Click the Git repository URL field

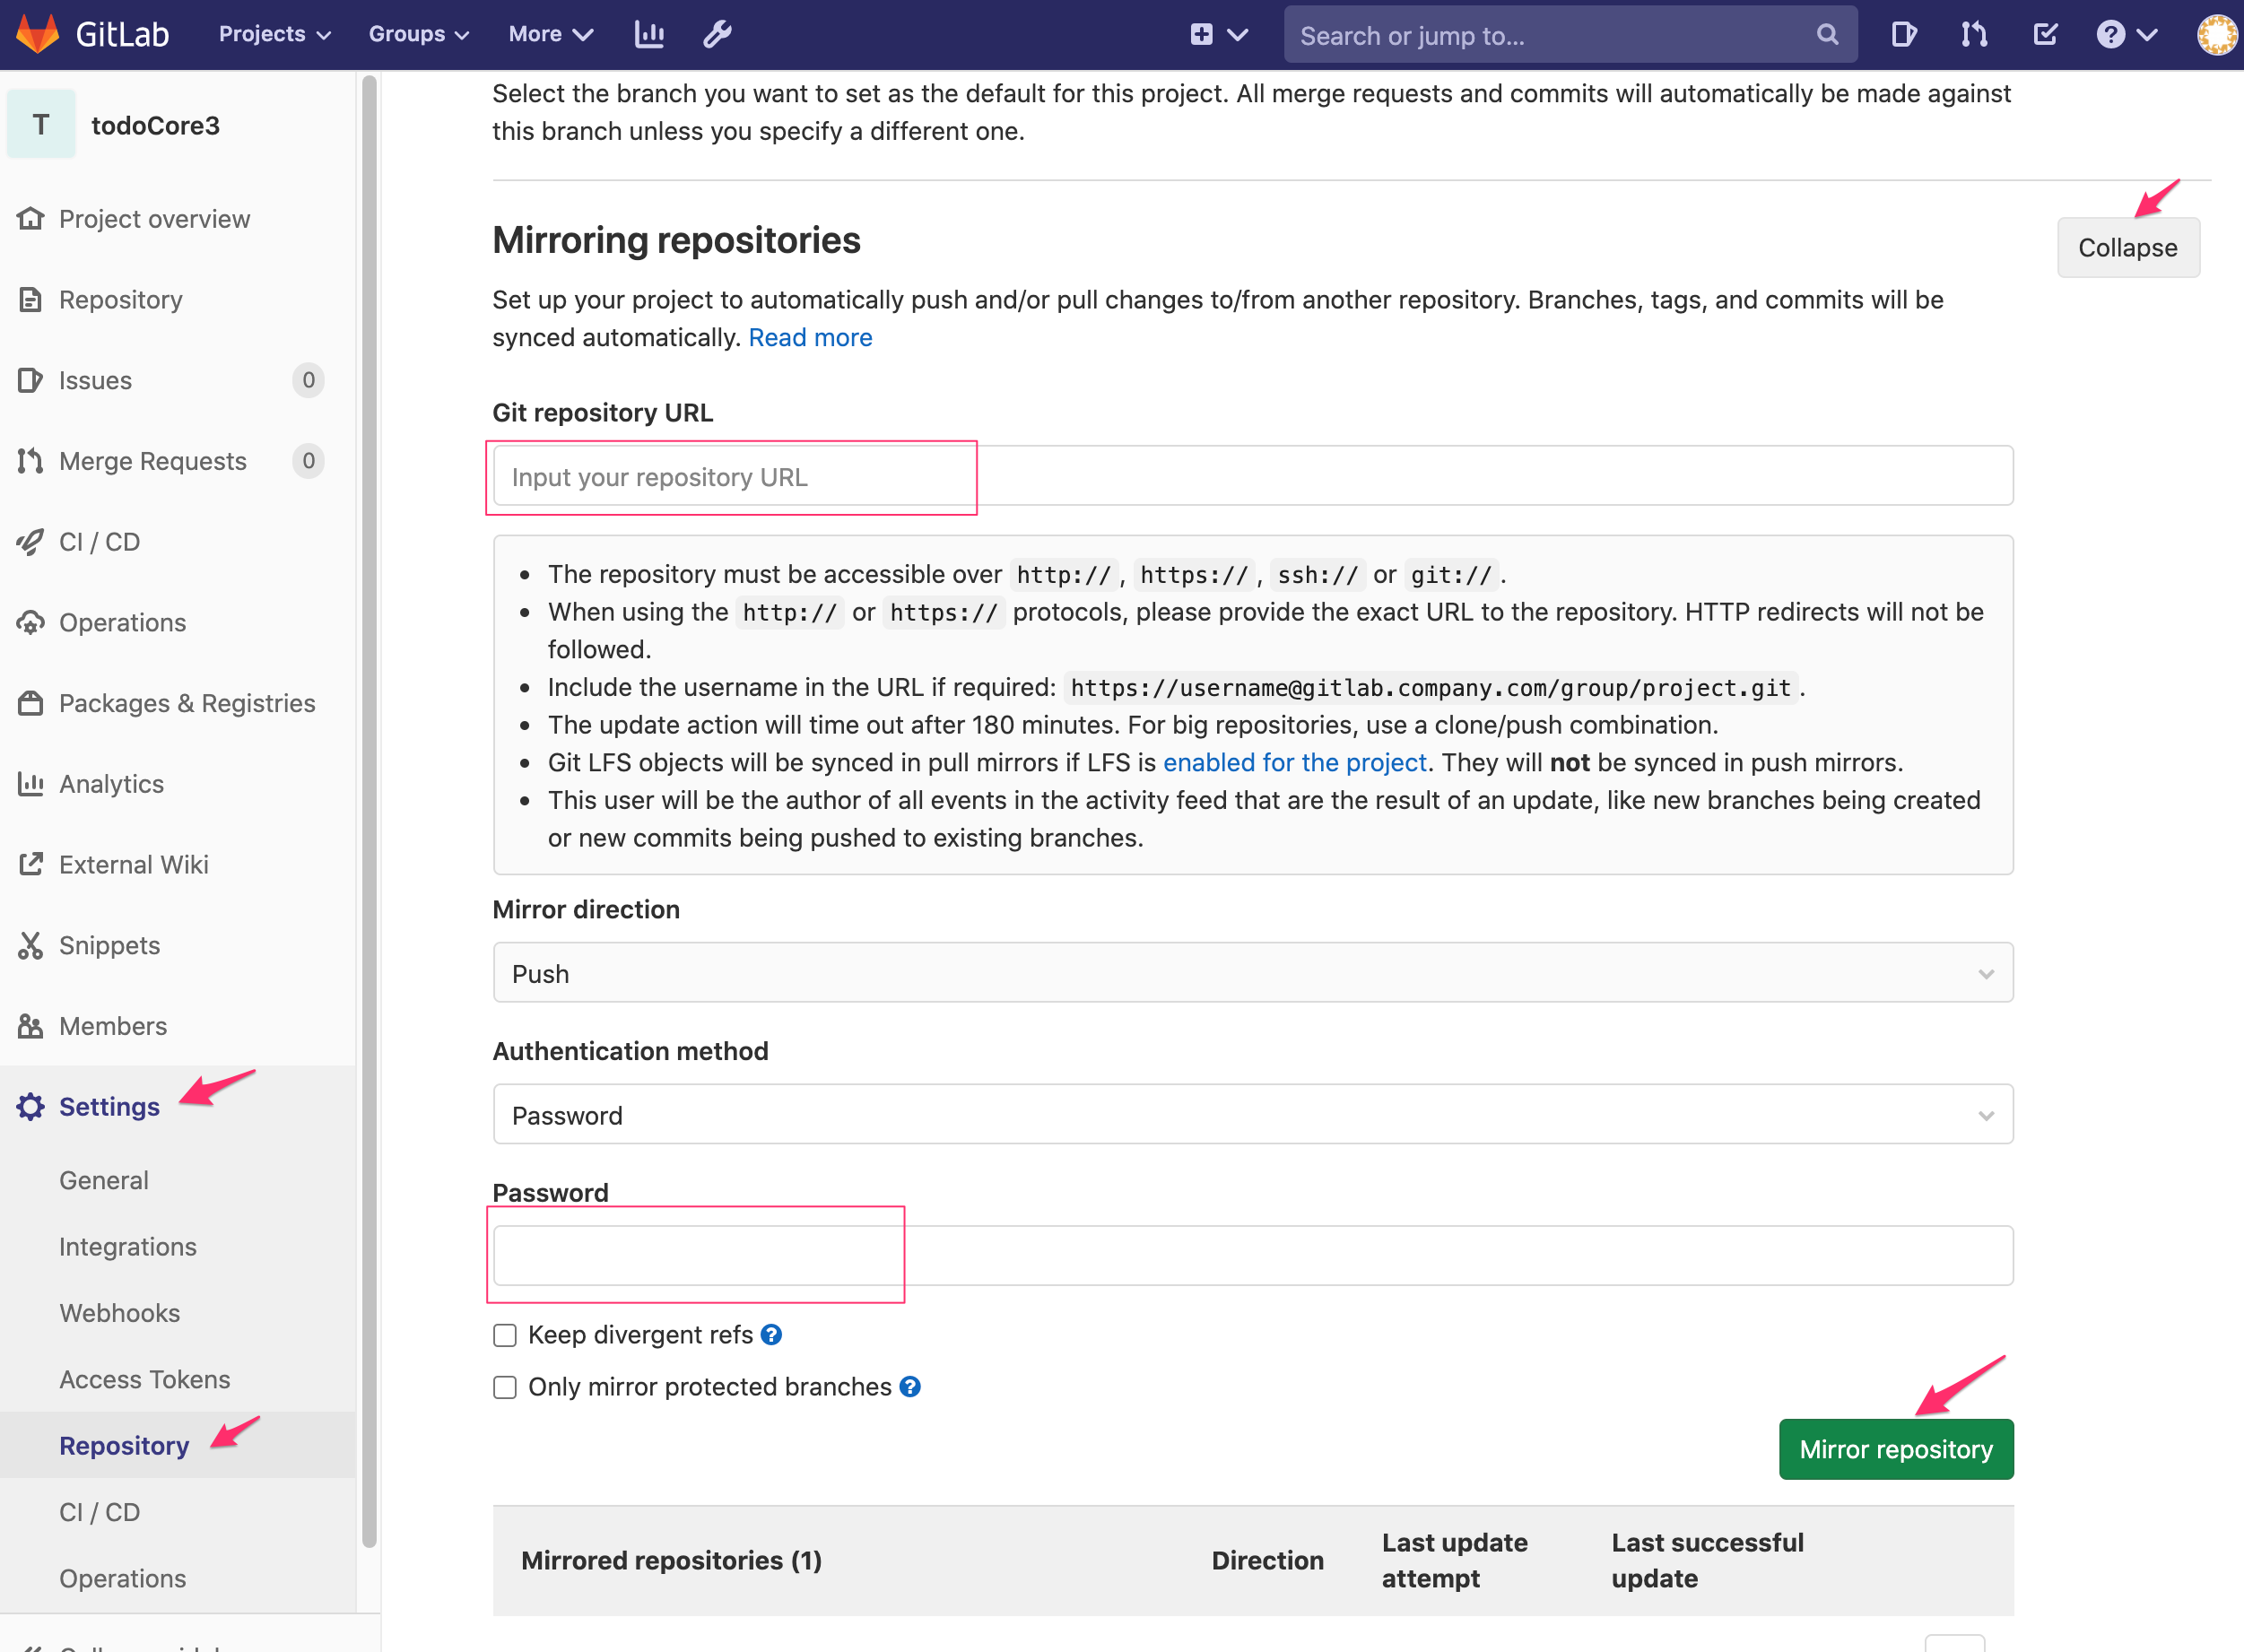(1252, 477)
